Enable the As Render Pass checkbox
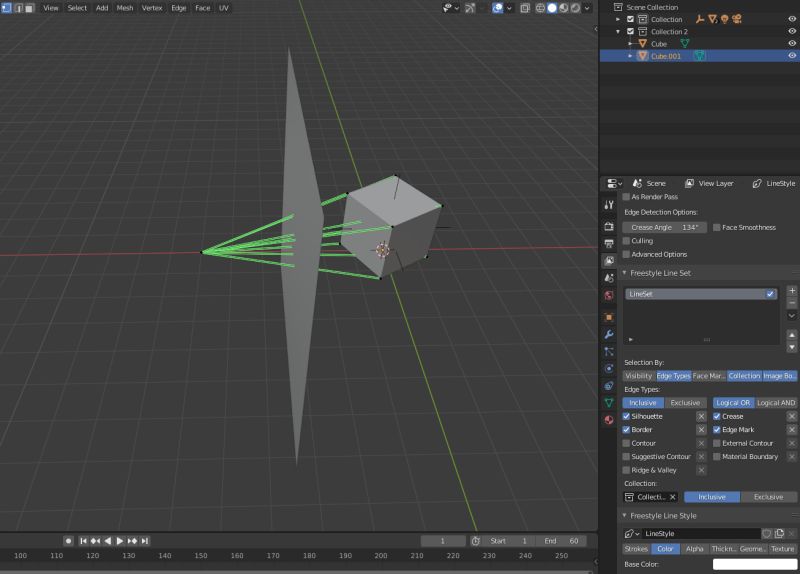The image size is (800, 574). [627, 196]
